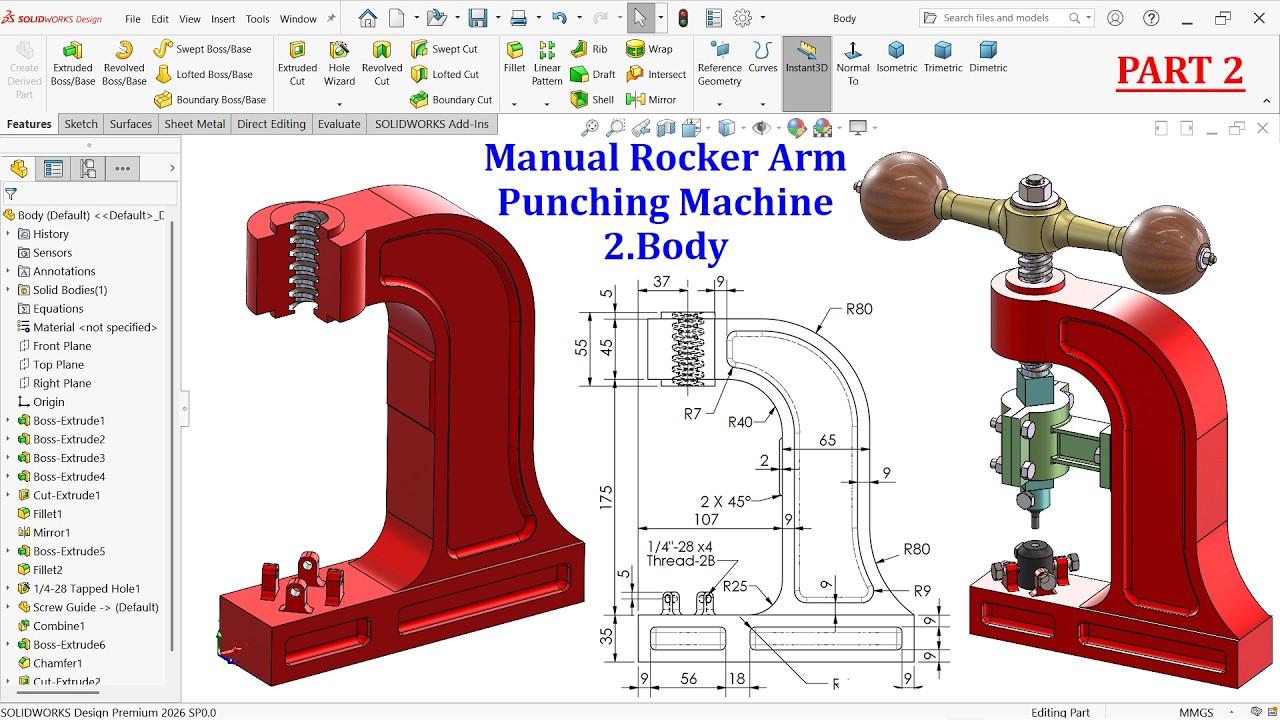Open the Fillet dropdown arrow
Image resolution: width=1280 pixels, height=720 pixels.
514,104
